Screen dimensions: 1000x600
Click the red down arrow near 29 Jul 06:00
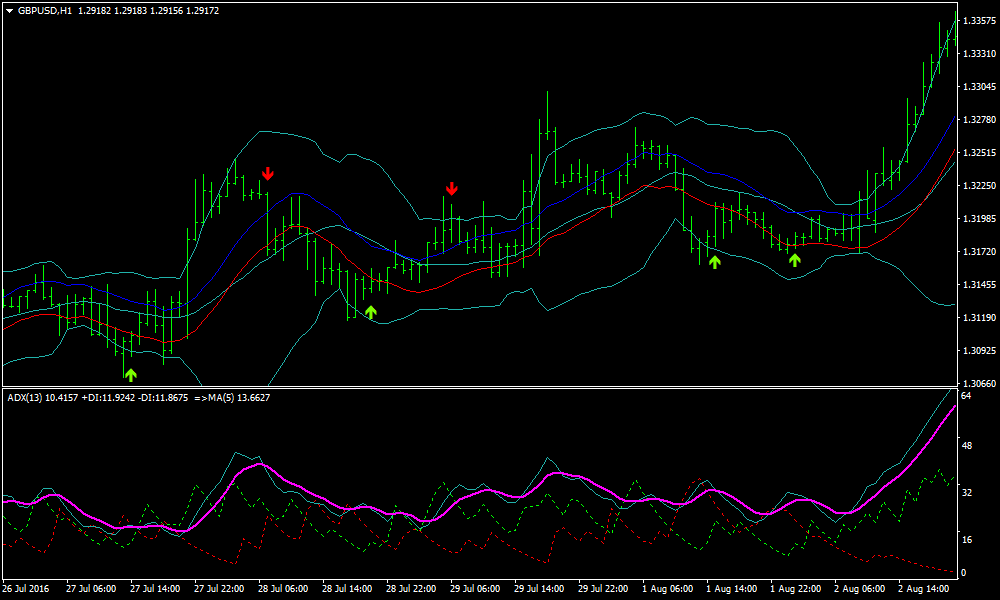[452, 188]
